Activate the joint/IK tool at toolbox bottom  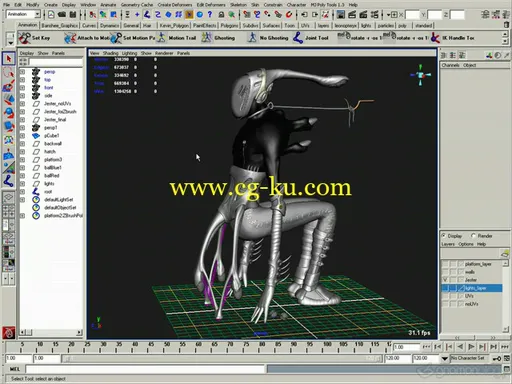(8, 181)
